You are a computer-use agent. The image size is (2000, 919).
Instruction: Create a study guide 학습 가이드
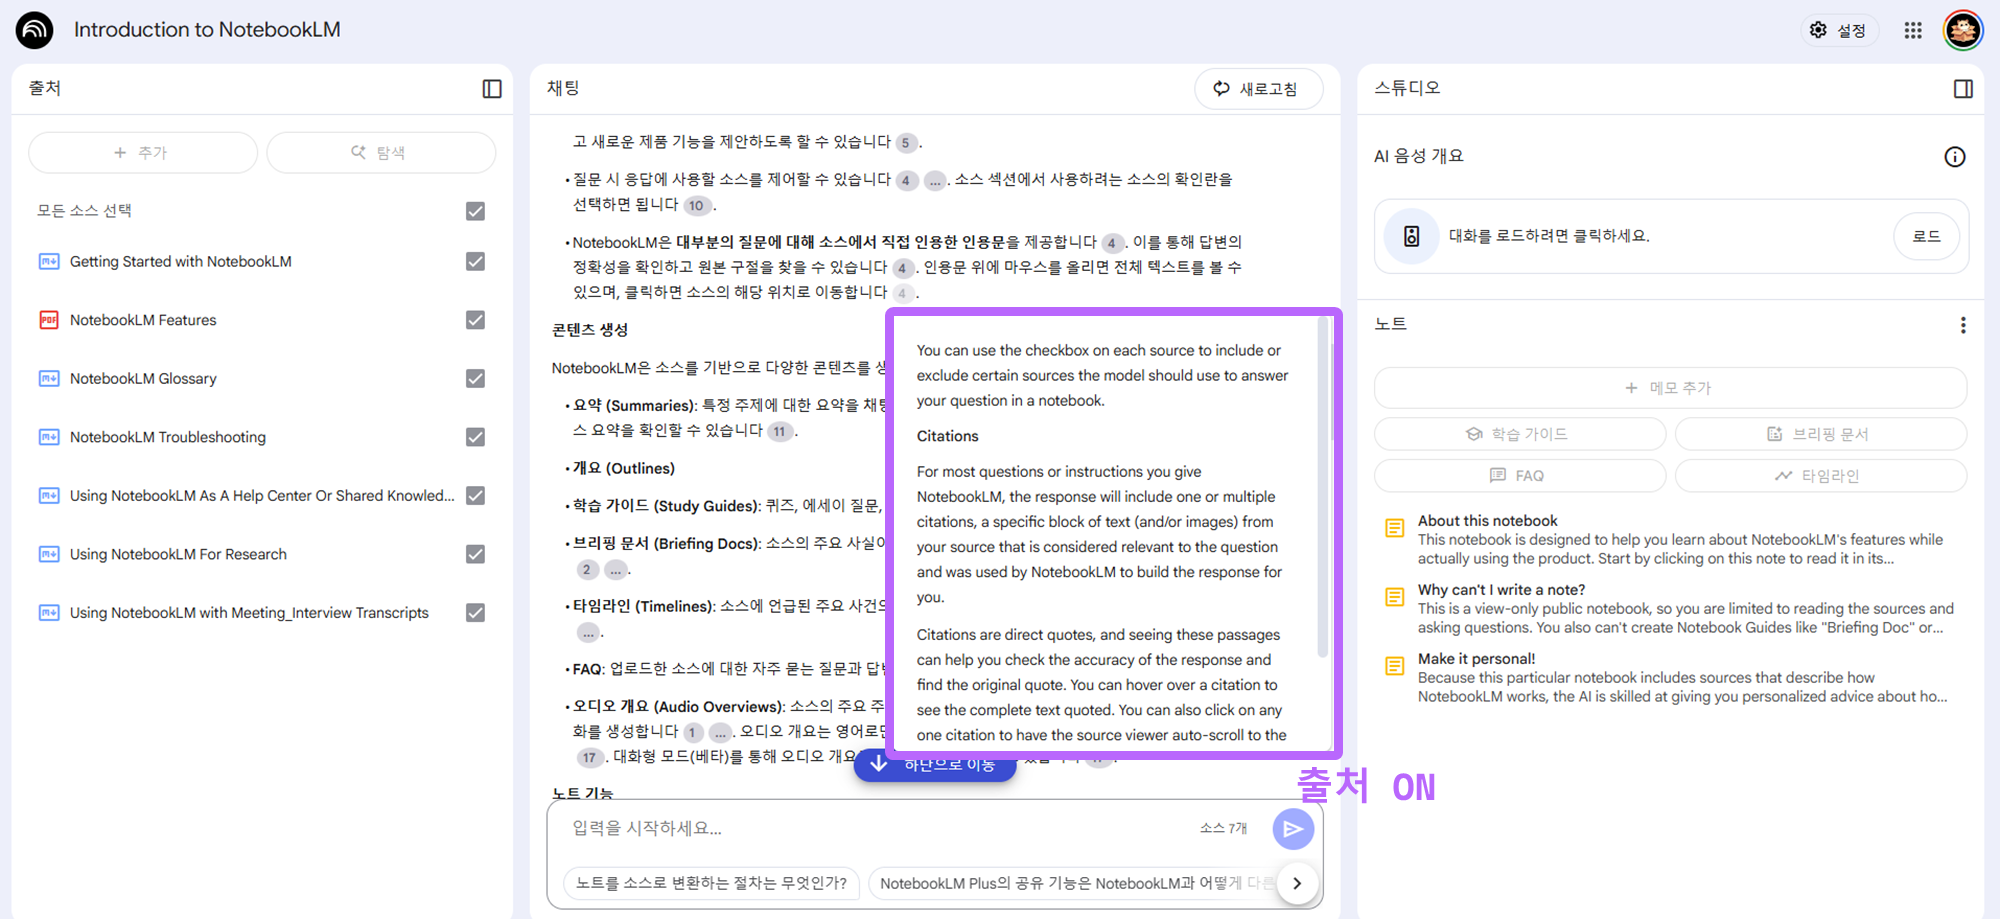[x=1519, y=434]
